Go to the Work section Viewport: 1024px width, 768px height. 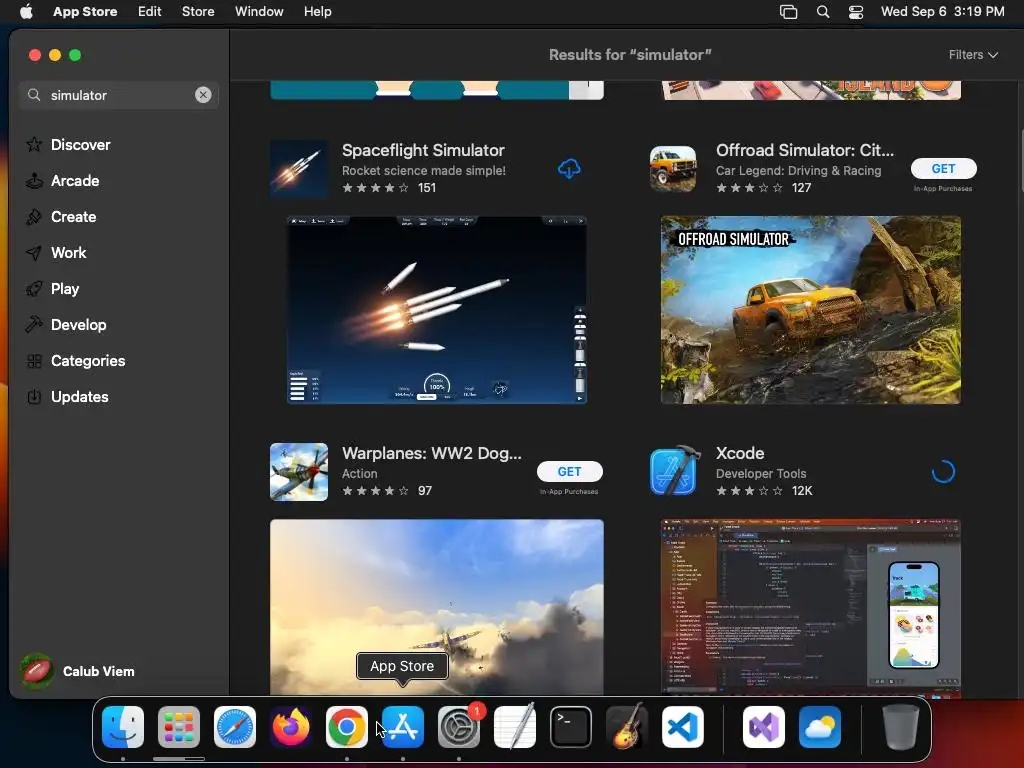click(x=56, y=253)
